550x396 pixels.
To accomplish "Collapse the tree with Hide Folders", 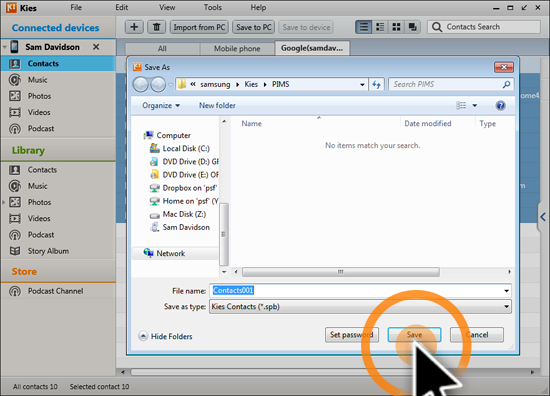I will [165, 336].
